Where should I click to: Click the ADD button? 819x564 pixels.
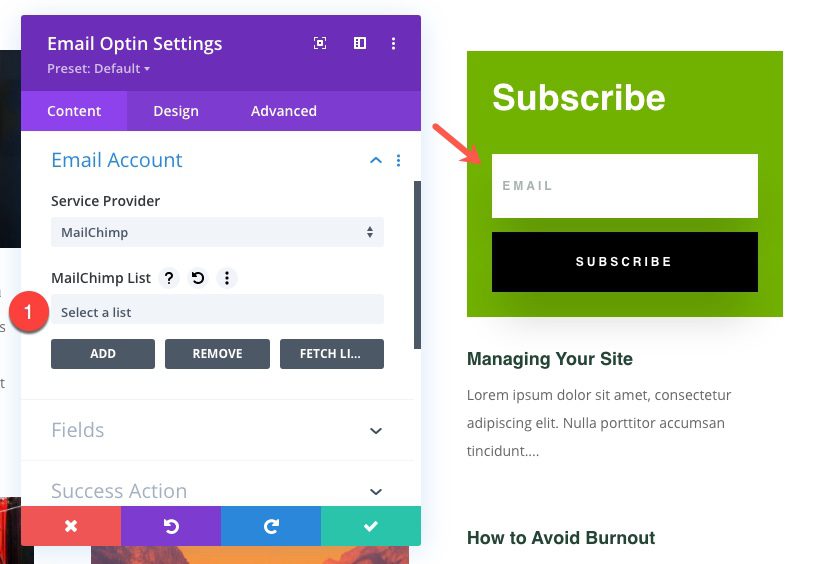tap(103, 354)
